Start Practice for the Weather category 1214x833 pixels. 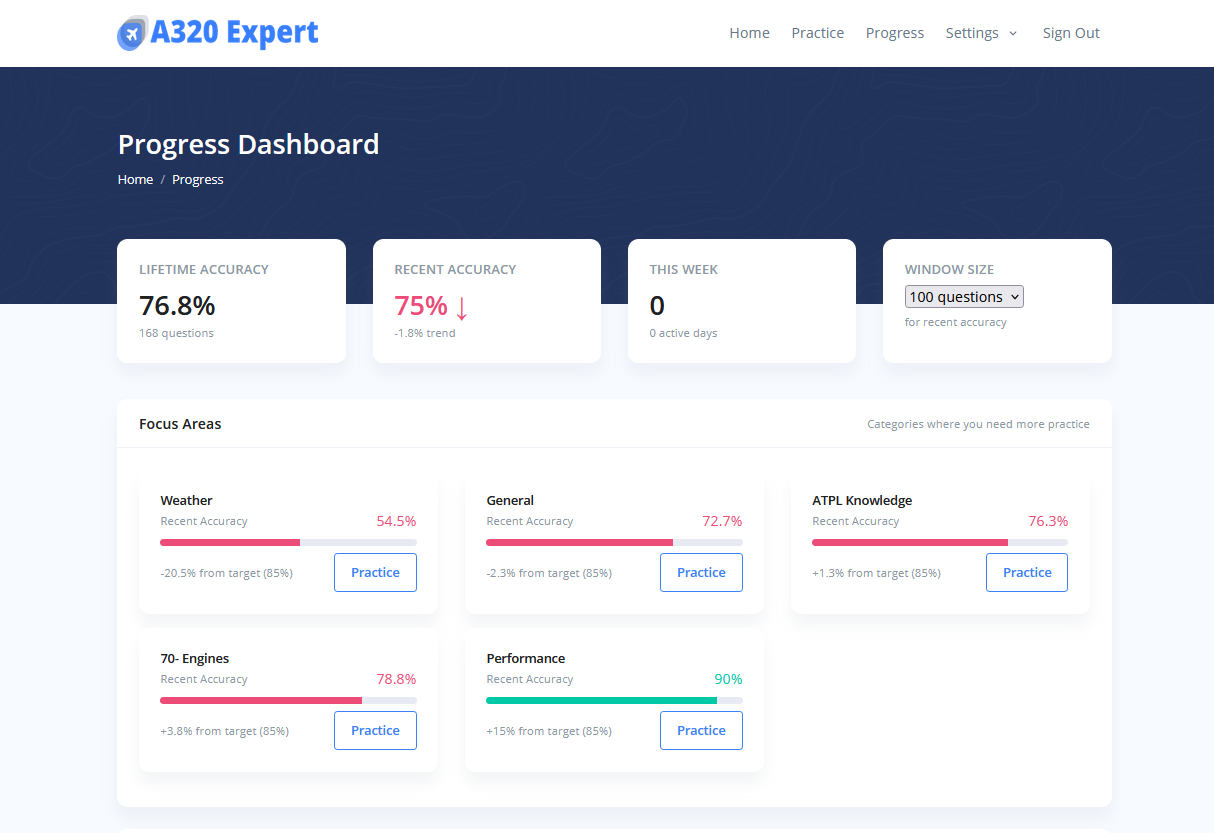[x=375, y=573]
